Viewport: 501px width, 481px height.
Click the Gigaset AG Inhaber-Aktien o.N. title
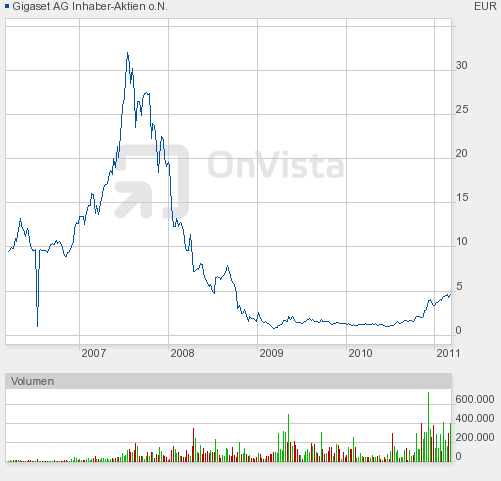pos(90,6)
